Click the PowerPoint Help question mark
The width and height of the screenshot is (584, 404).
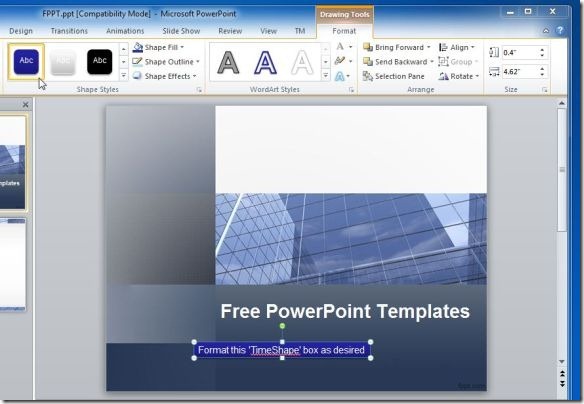[559, 31]
